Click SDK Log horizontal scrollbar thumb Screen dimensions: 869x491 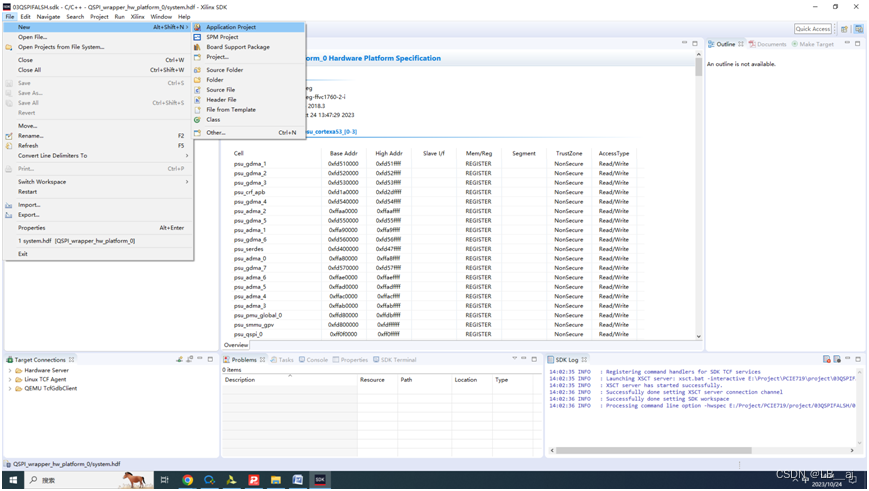(653, 451)
